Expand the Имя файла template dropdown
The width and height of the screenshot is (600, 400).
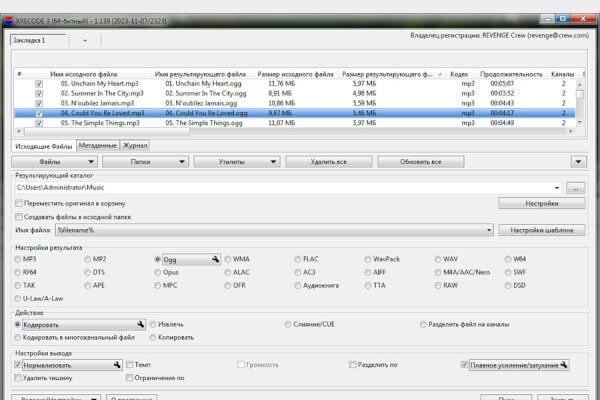click(489, 230)
